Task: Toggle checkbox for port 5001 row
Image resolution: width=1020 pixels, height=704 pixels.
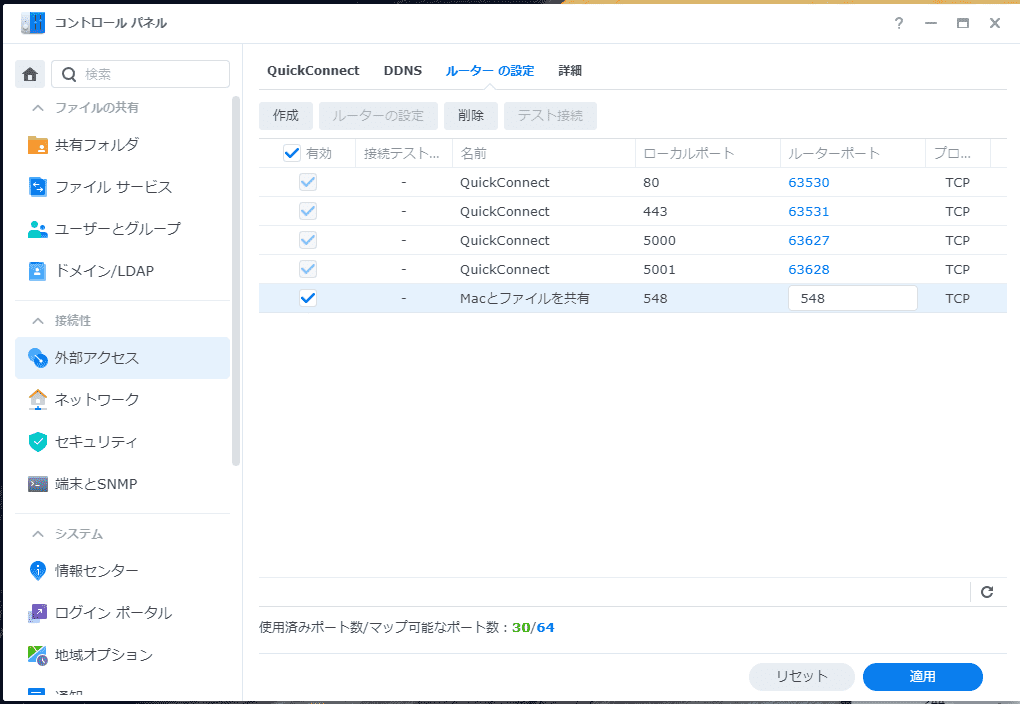Action: point(308,269)
